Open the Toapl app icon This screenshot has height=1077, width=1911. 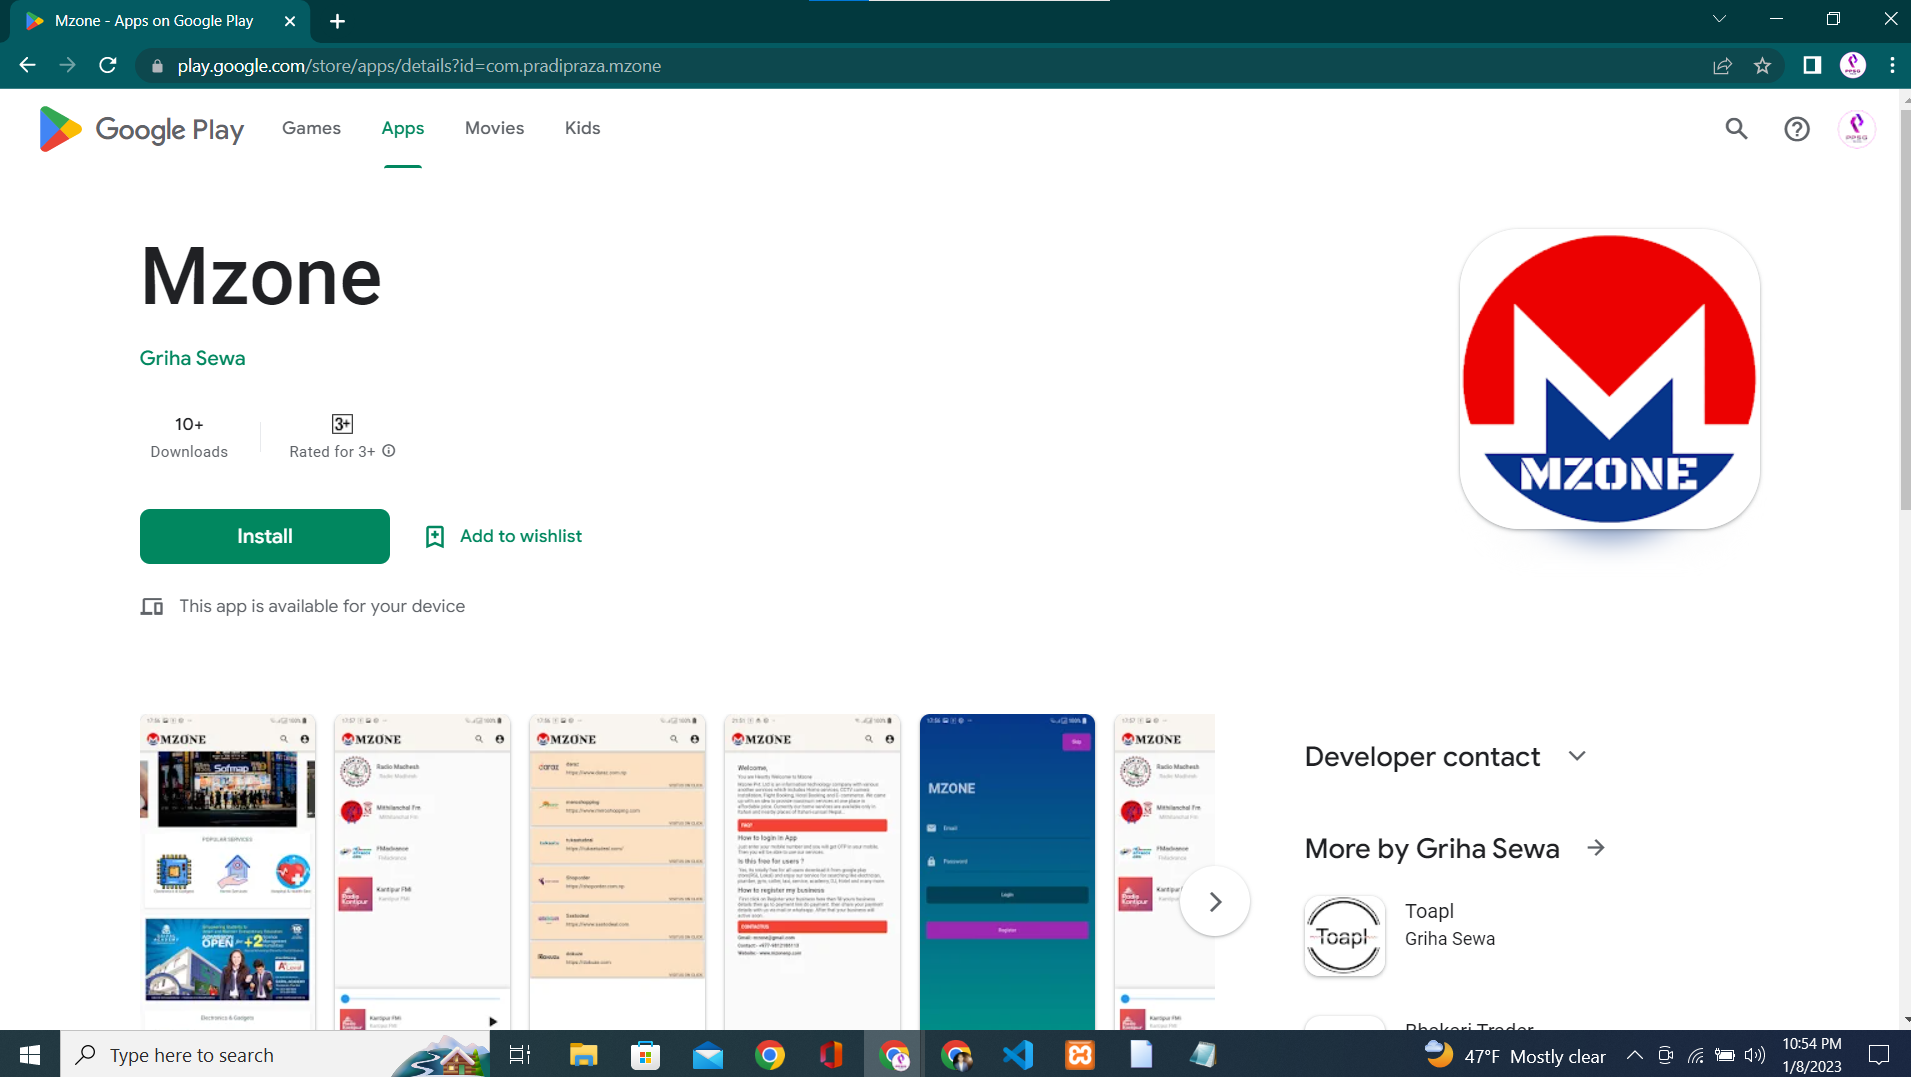click(1344, 936)
